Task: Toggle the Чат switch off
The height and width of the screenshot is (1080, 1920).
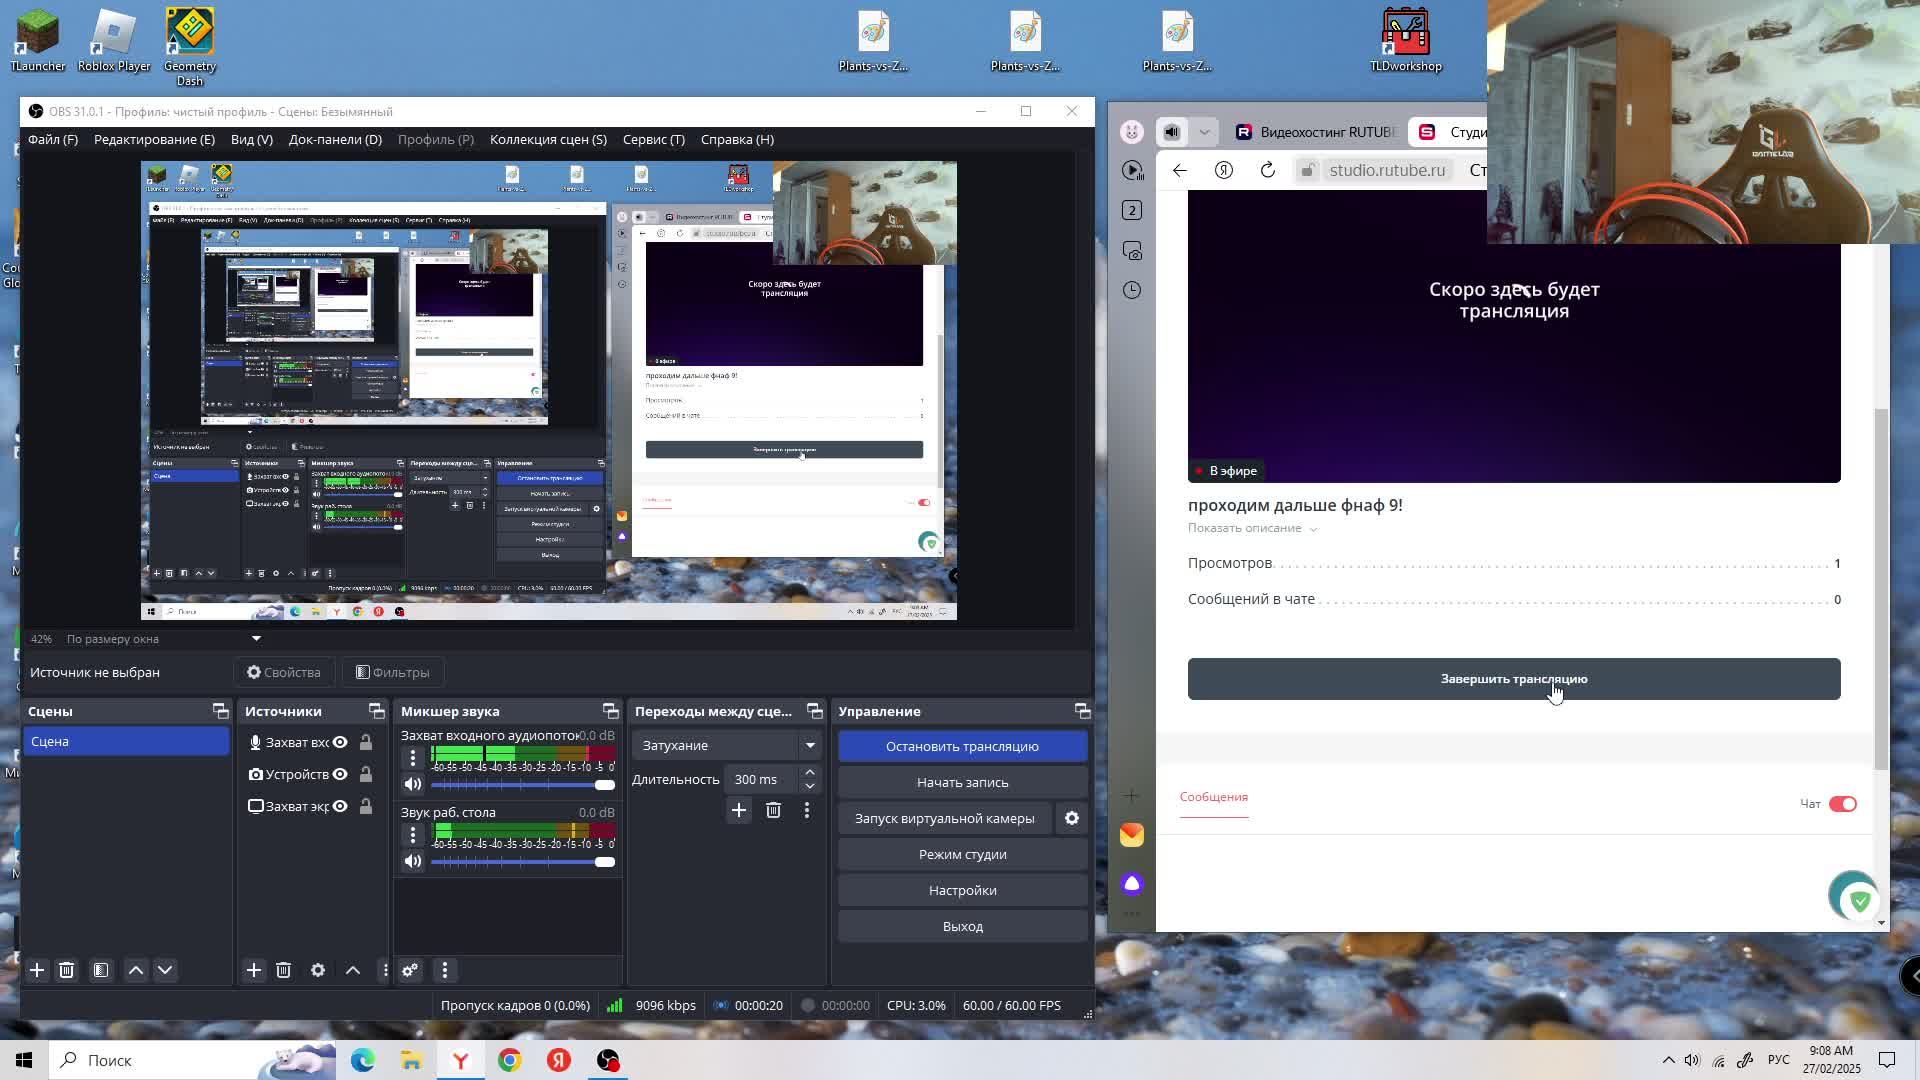Action: (x=1842, y=804)
